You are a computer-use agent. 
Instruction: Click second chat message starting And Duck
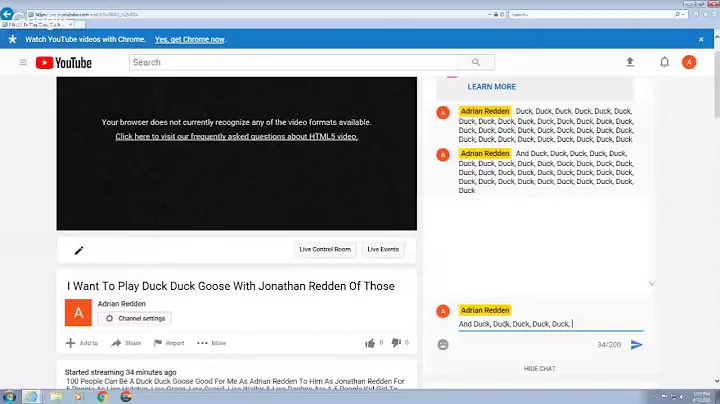[546, 172]
